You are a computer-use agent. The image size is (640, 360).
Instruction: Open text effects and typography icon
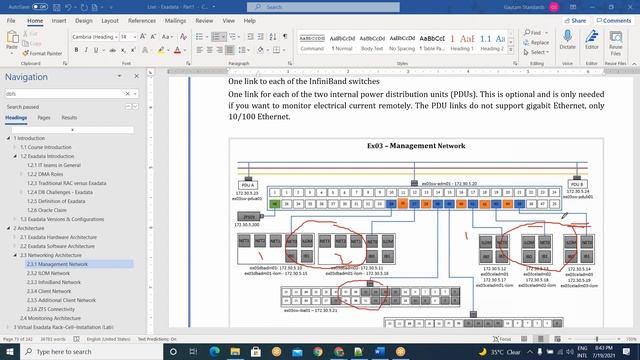[x=145, y=50]
